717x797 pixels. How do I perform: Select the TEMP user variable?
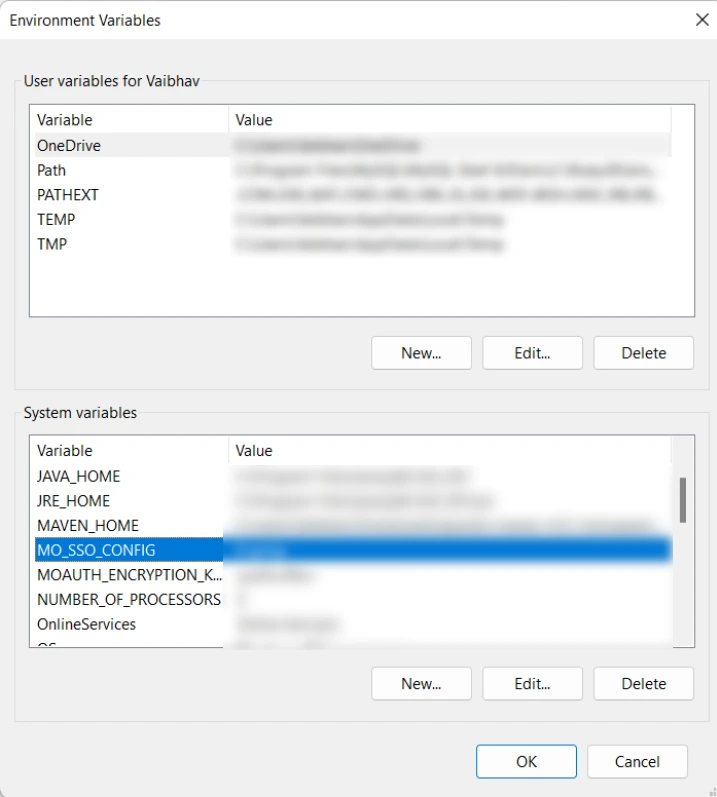[x=353, y=220]
